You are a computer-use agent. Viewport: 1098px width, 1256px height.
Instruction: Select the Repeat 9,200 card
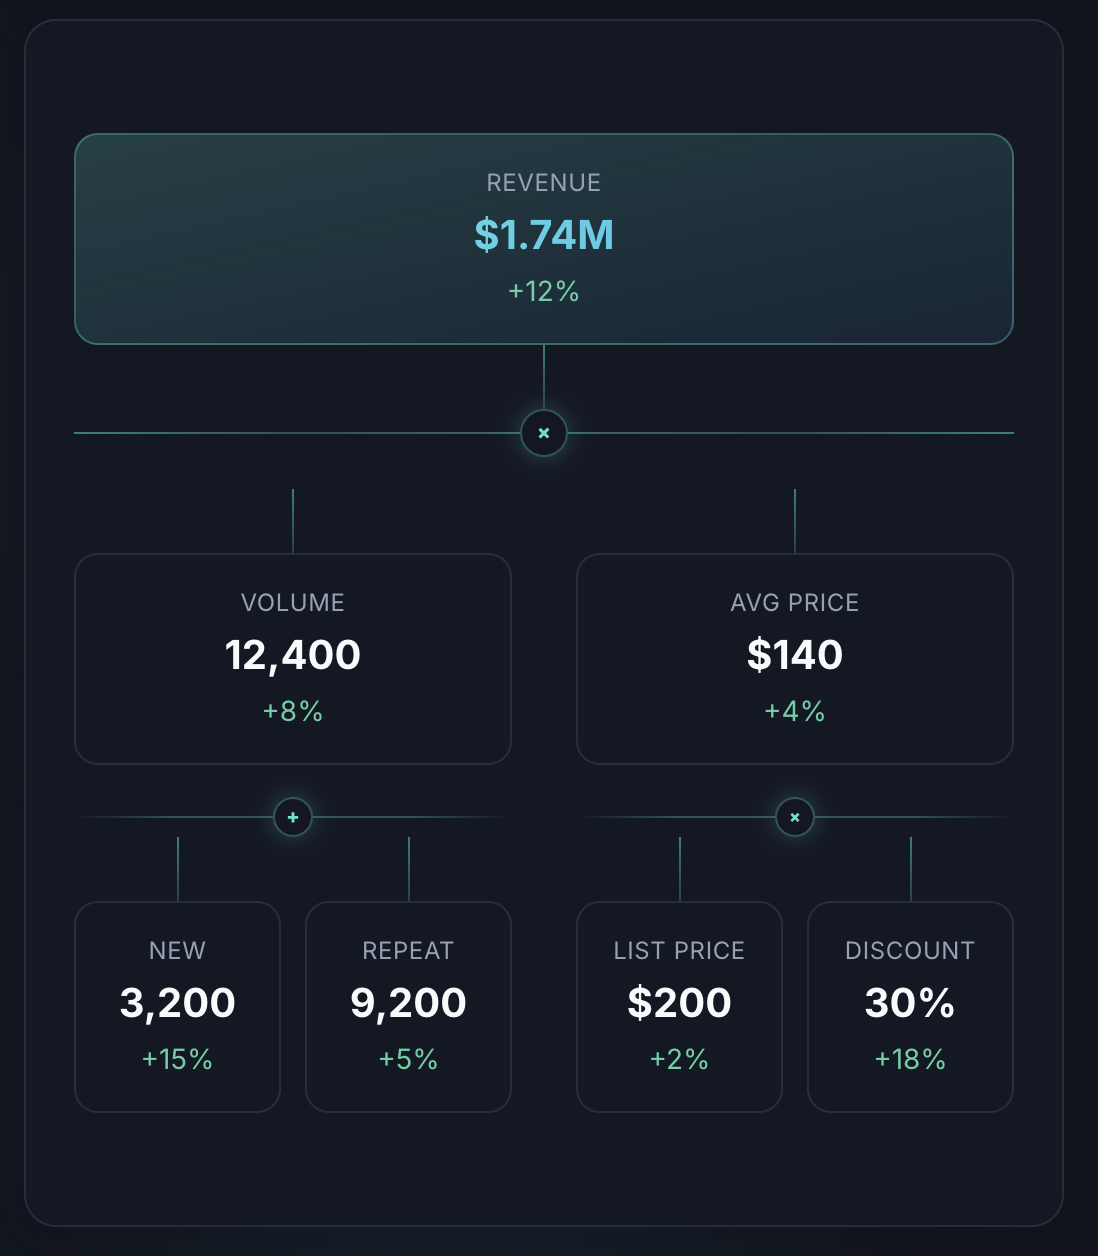pyautogui.click(x=408, y=1007)
